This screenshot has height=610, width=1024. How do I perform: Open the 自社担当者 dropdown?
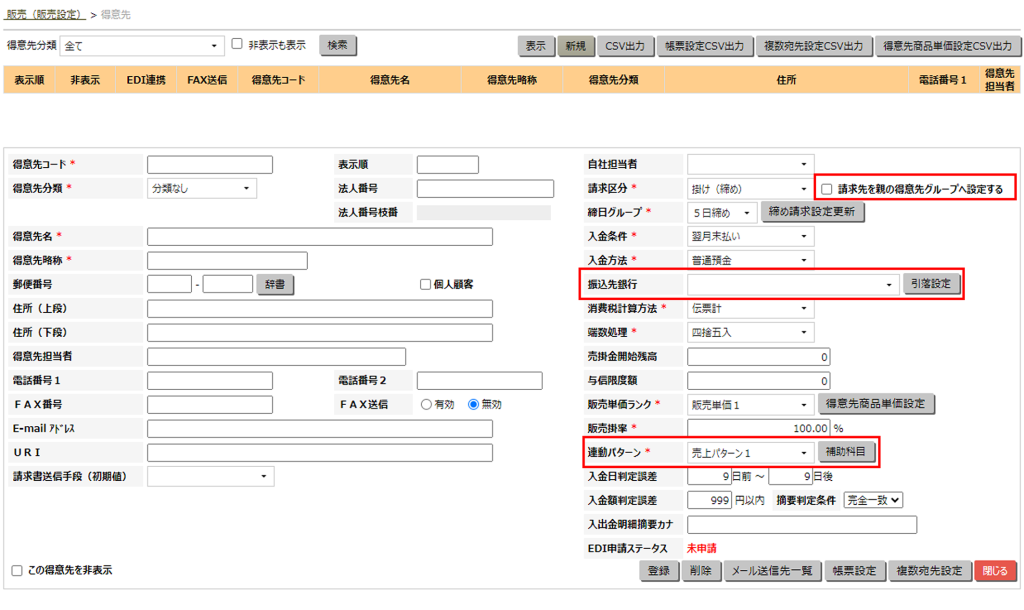point(750,164)
